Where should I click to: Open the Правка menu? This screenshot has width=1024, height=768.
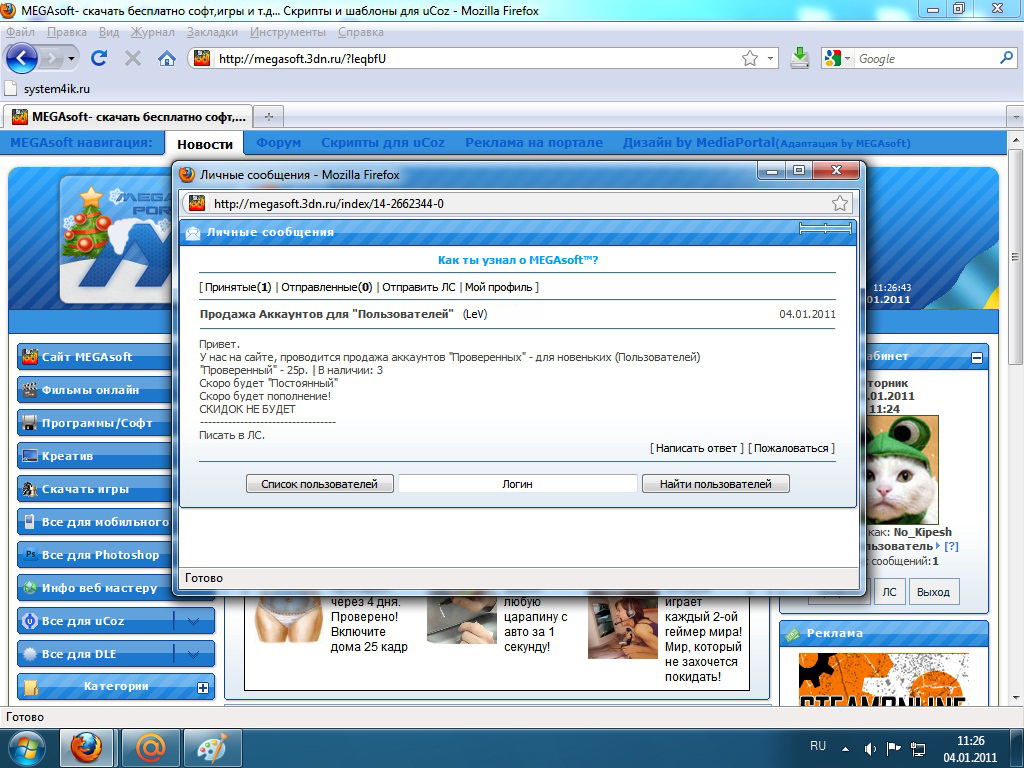click(67, 32)
